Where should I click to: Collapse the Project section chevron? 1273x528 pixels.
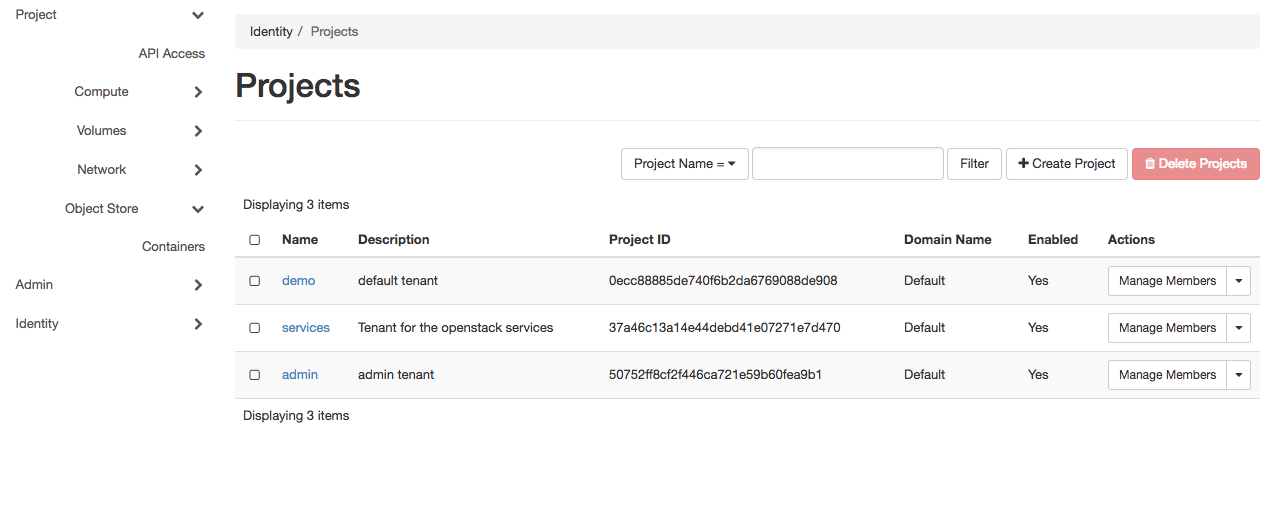[198, 15]
